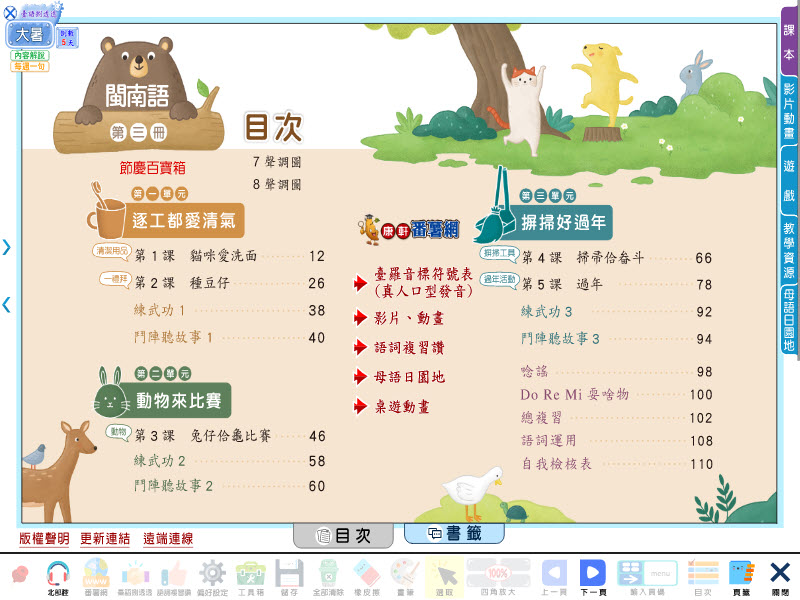Expand the left panel right-pointing chevron
The image size is (800, 600).
pos(6,247)
